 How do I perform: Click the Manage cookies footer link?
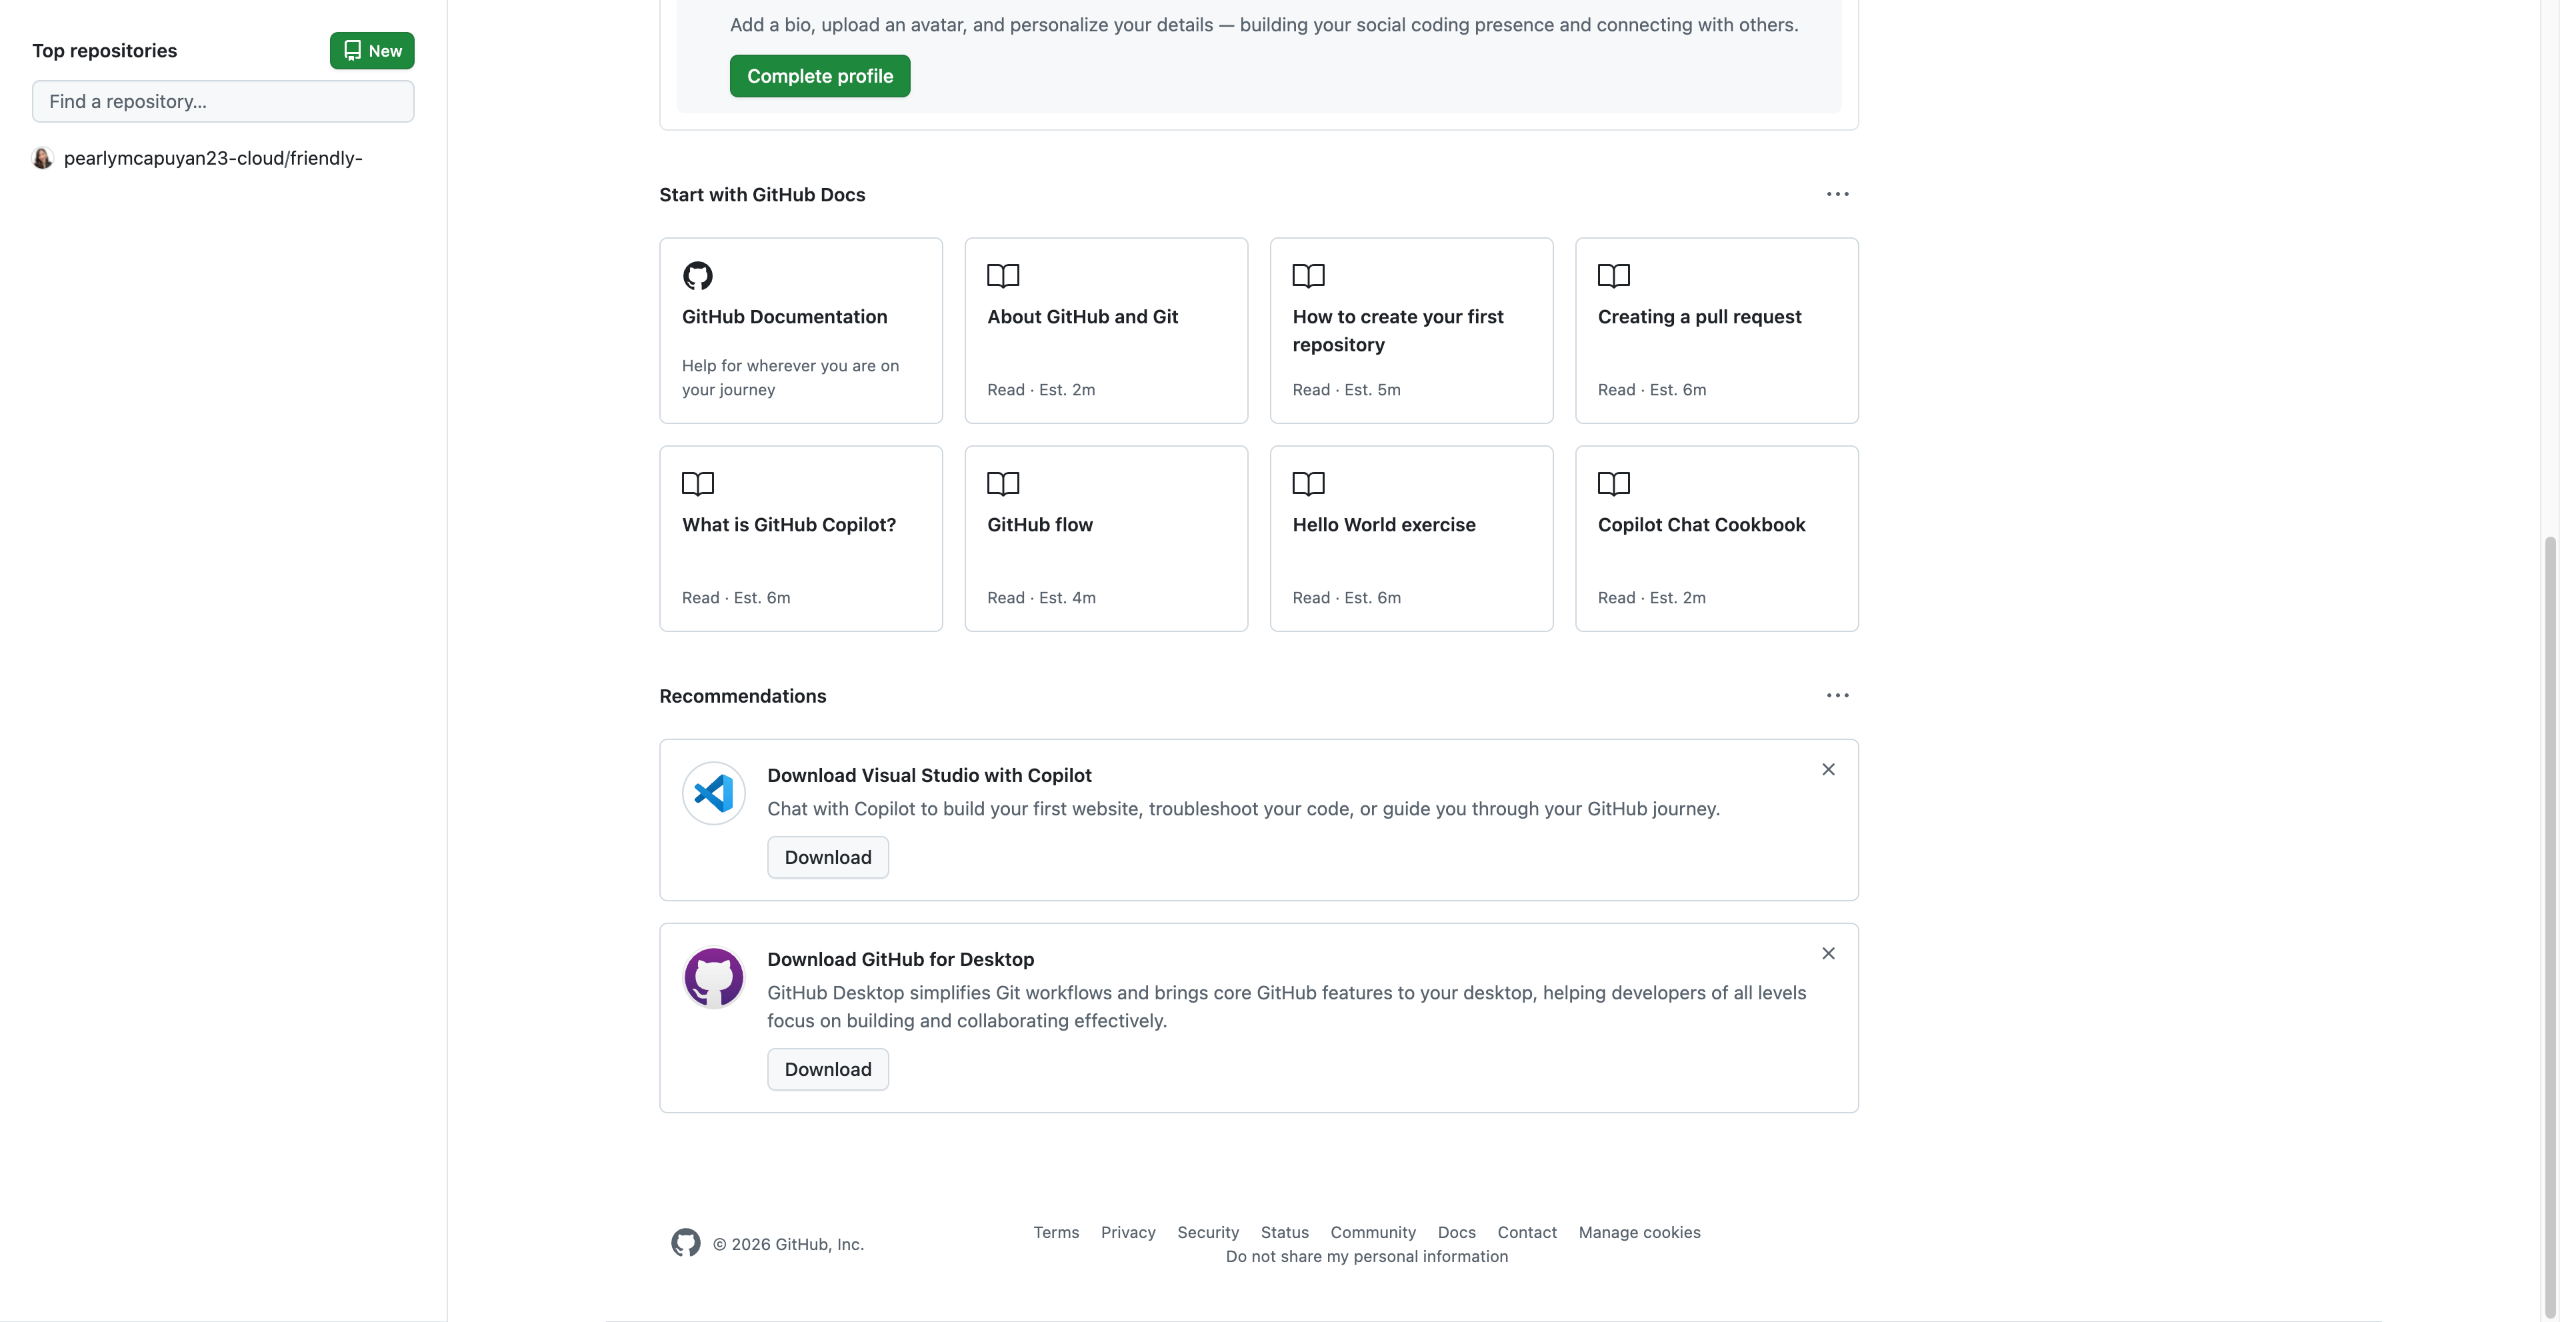(x=1639, y=1232)
